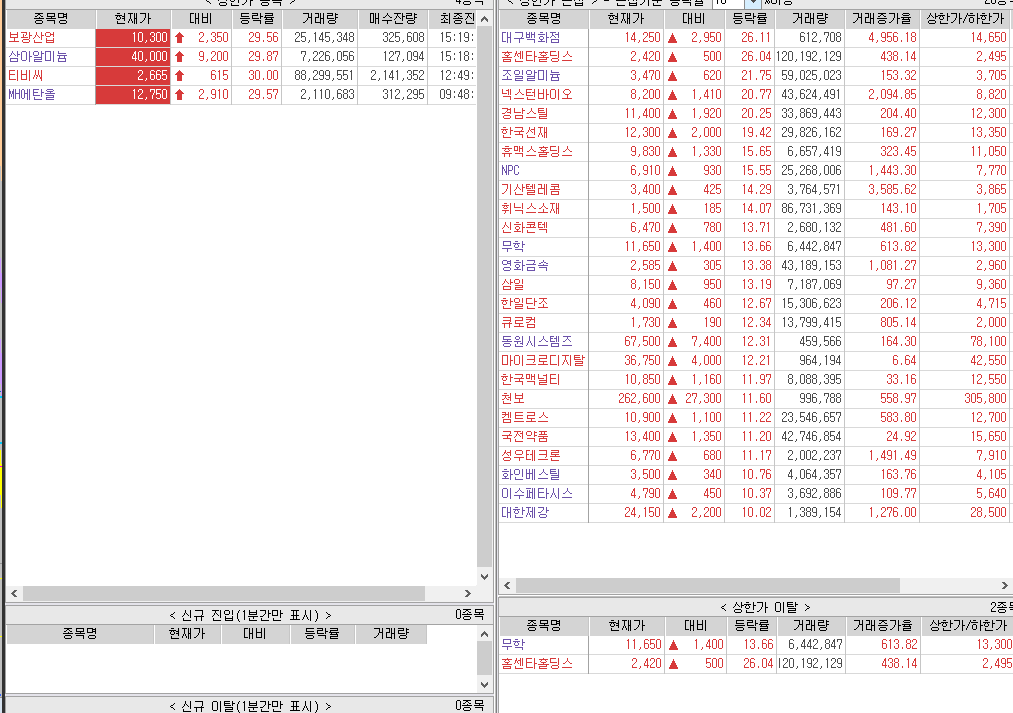Select 홈센타홀딩스 in 상한가 근접 table

(x=537, y=57)
